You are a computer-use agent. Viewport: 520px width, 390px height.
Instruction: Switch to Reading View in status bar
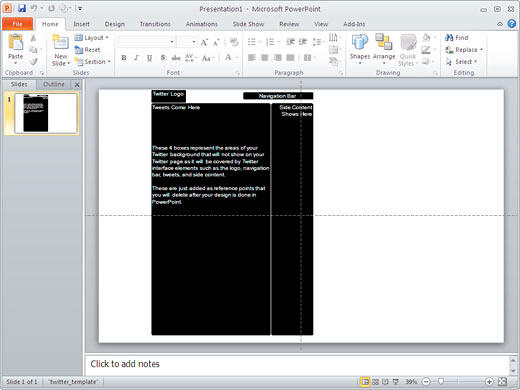[385, 382]
